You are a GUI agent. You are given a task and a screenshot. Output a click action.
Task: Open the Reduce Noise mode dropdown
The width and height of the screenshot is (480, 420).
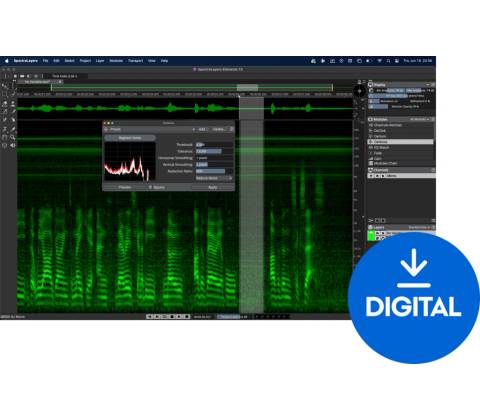(214, 178)
